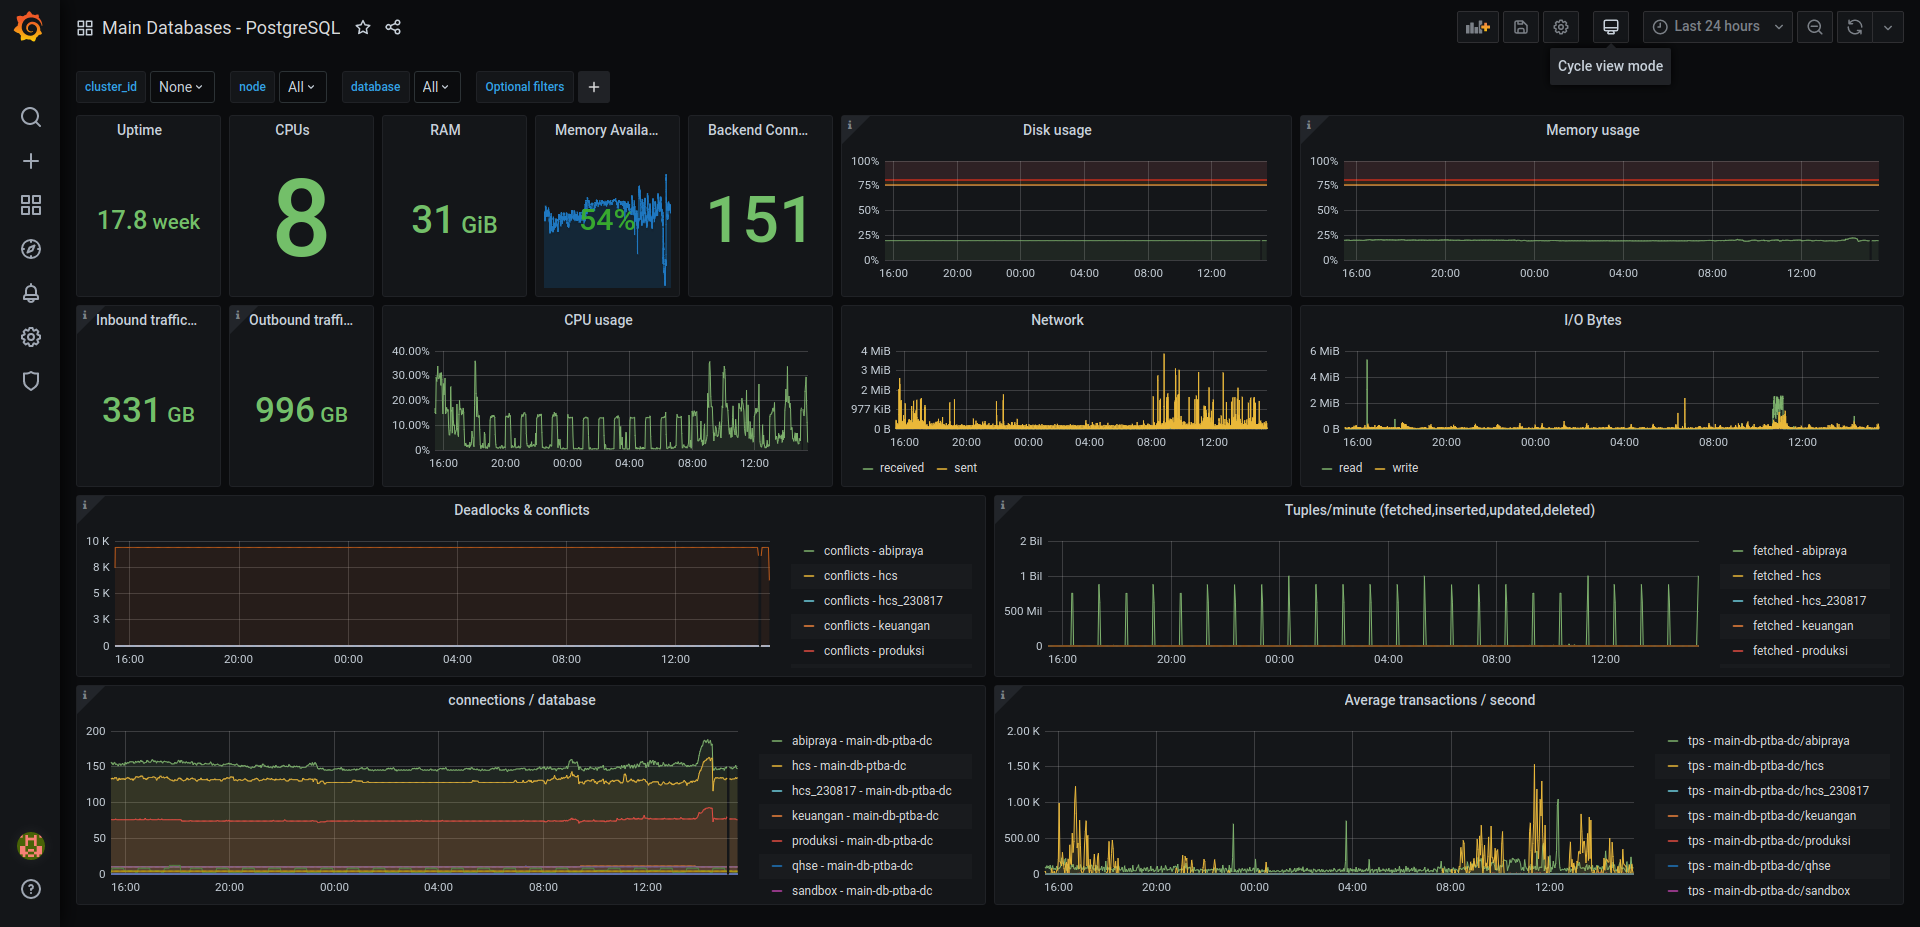Image resolution: width=1920 pixels, height=927 pixels.
Task: Open the cluster_id None dropdown
Action: click(x=182, y=87)
